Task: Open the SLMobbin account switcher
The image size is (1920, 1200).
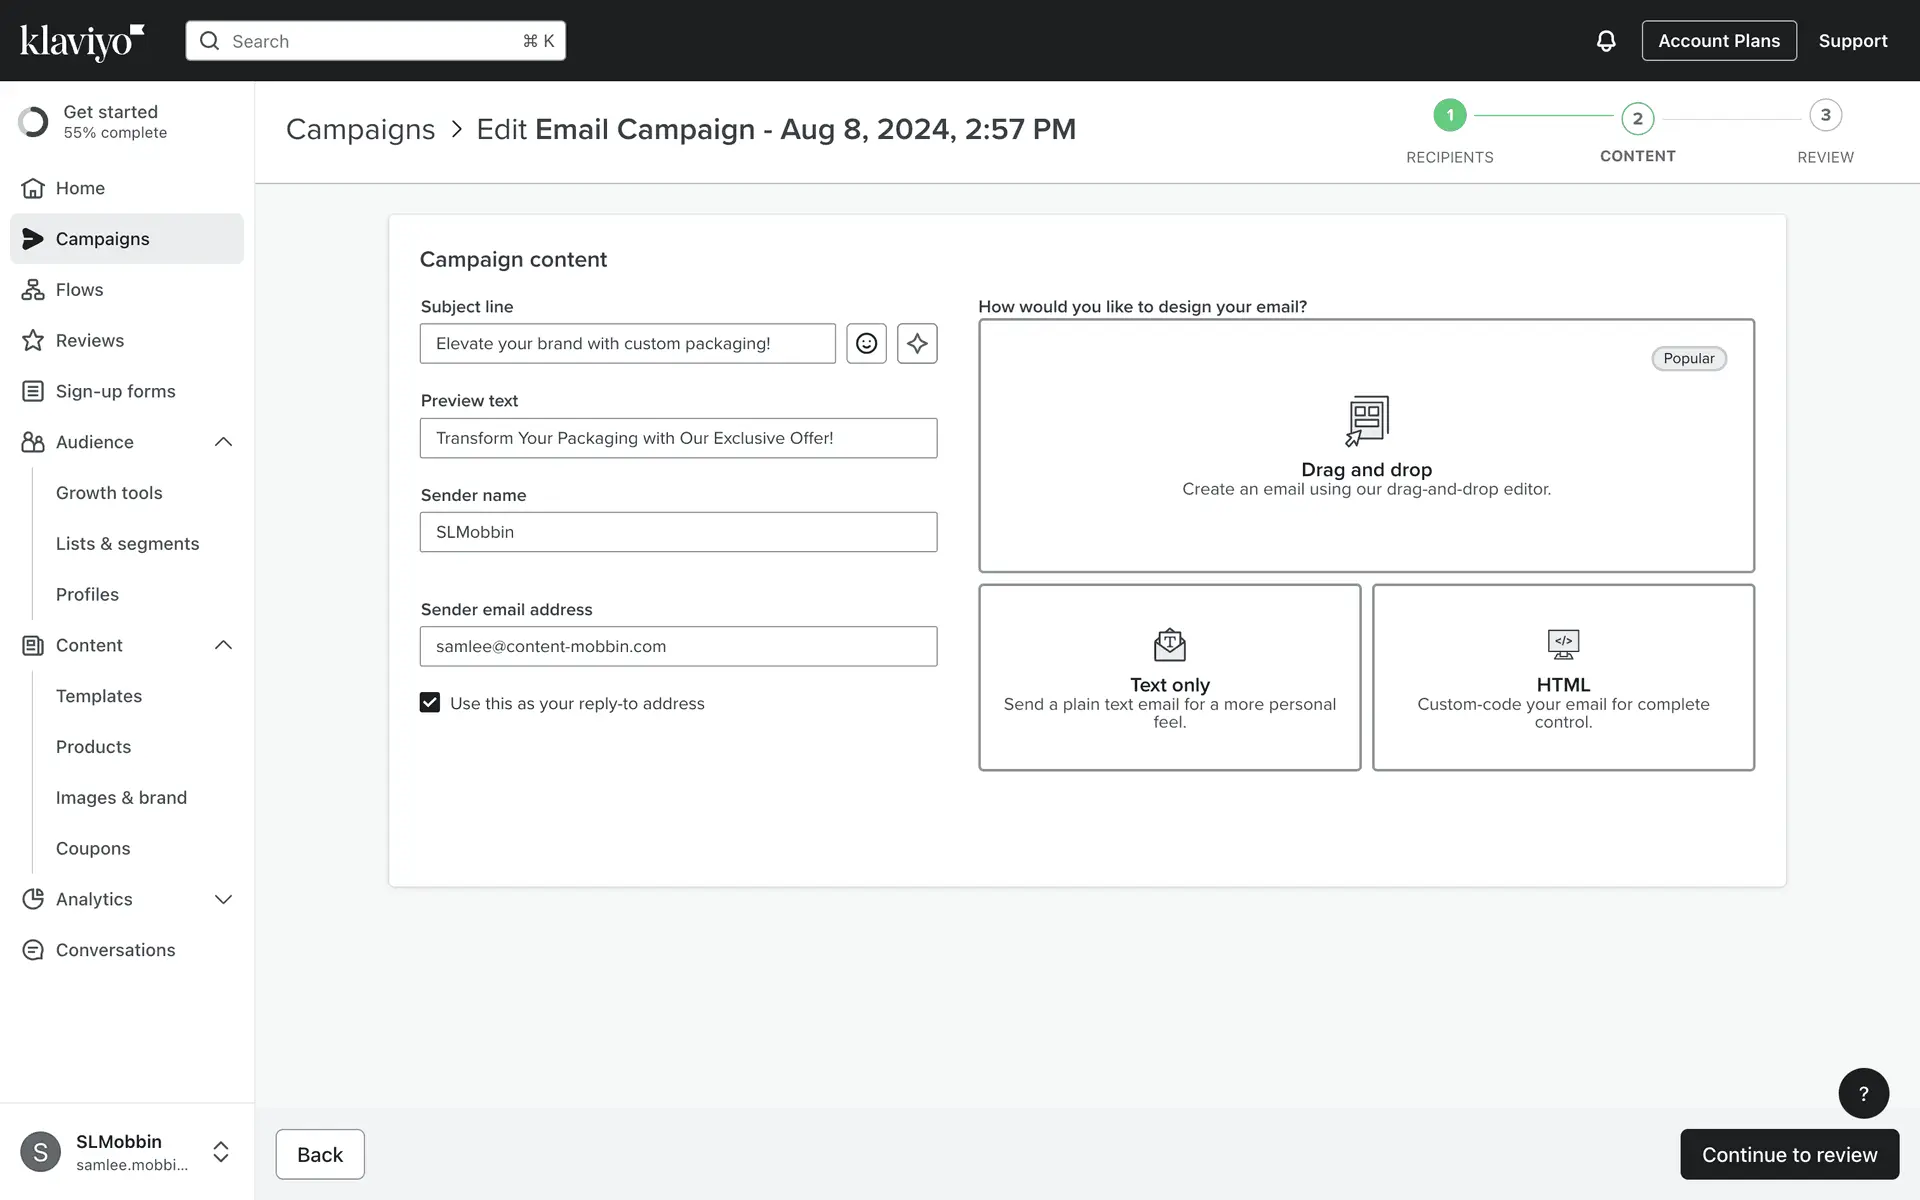Action: (x=221, y=1152)
